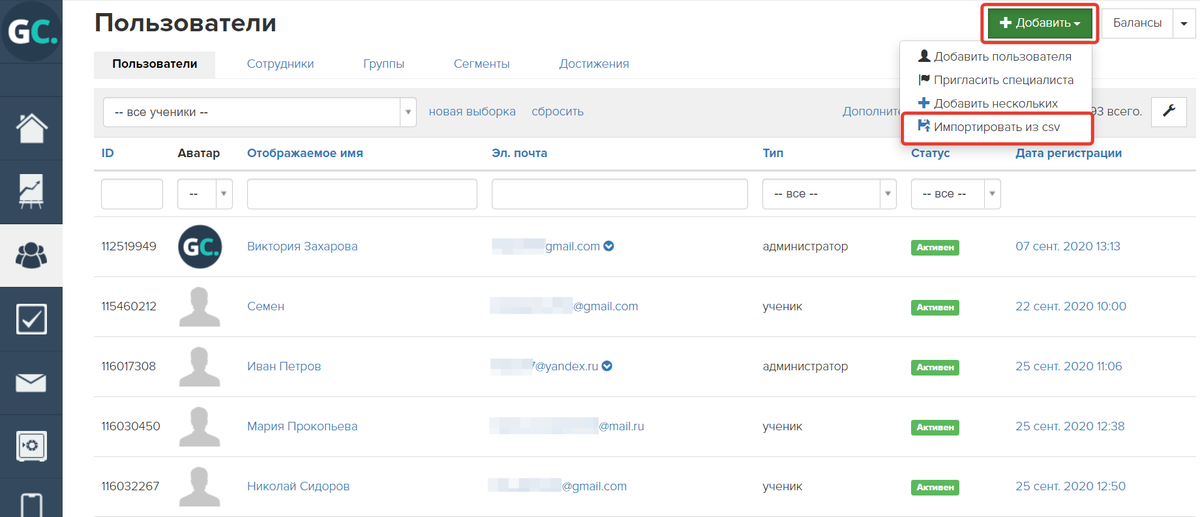Click Виктория Захарова's GC avatar

(199, 246)
